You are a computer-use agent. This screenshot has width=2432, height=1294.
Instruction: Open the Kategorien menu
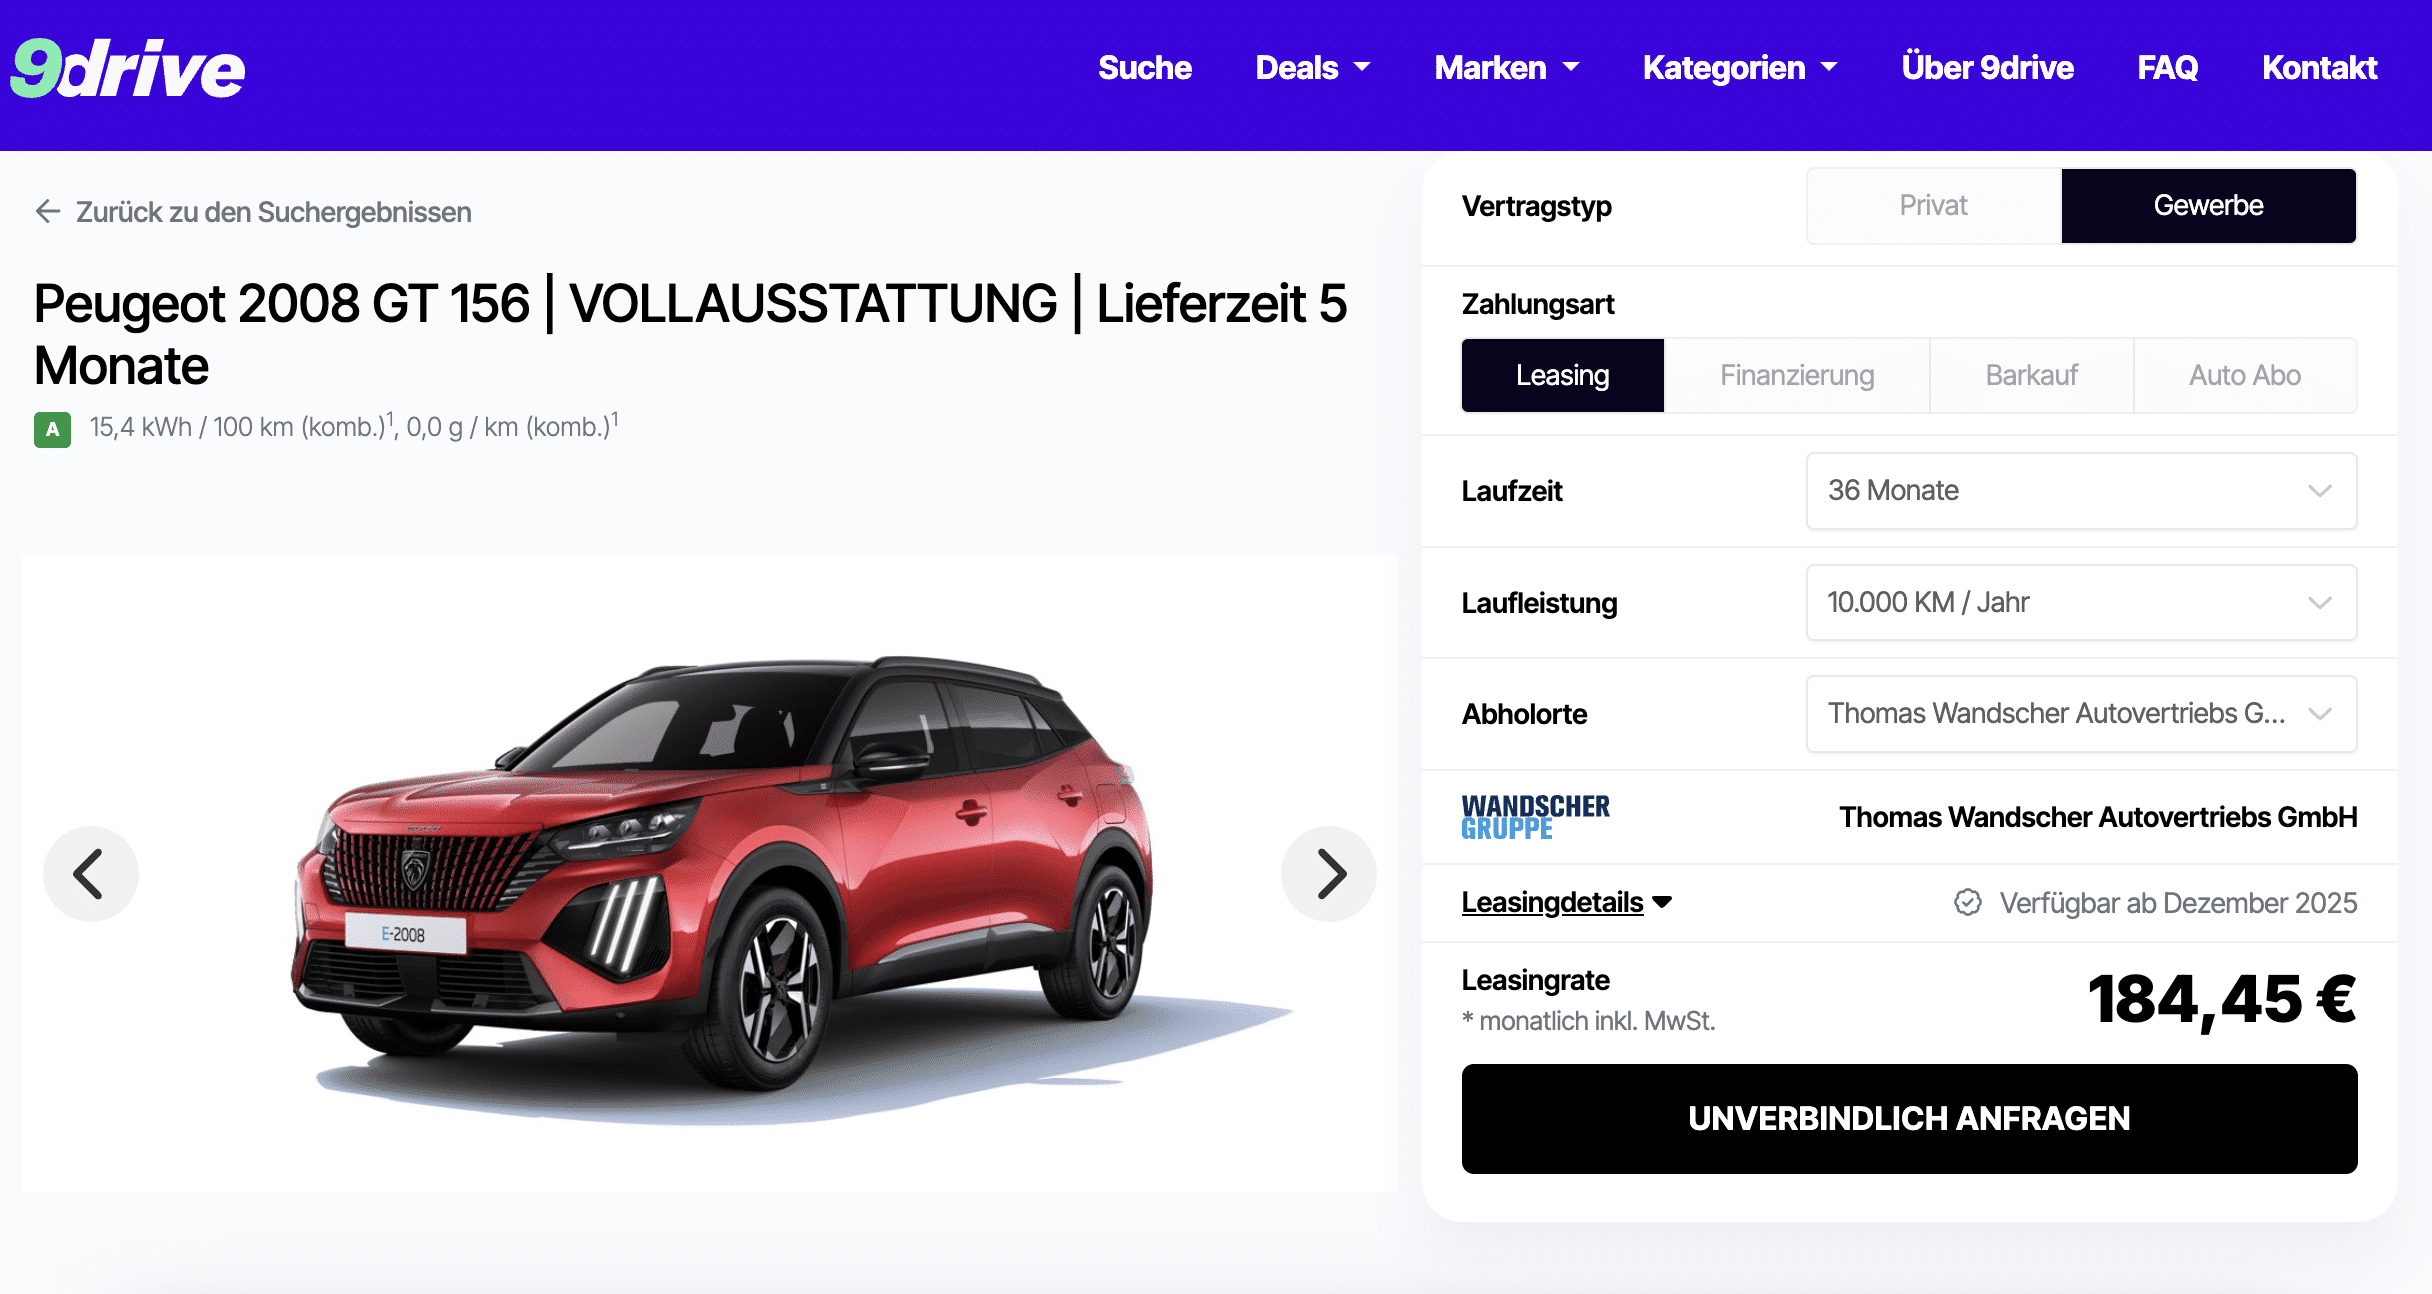point(1740,68)
